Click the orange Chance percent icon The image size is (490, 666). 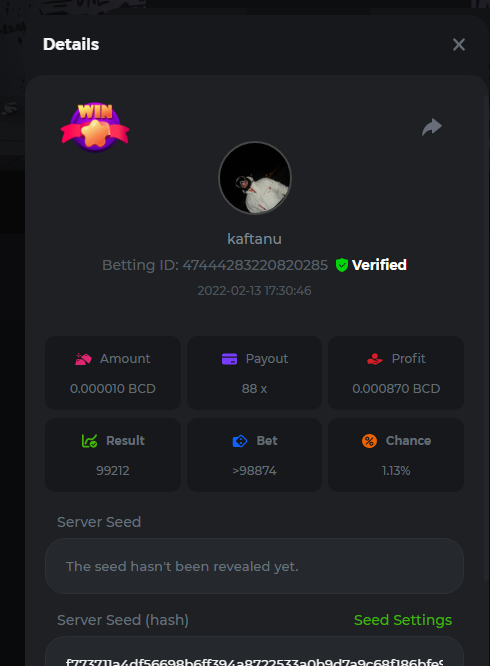[x=369, y=441]
